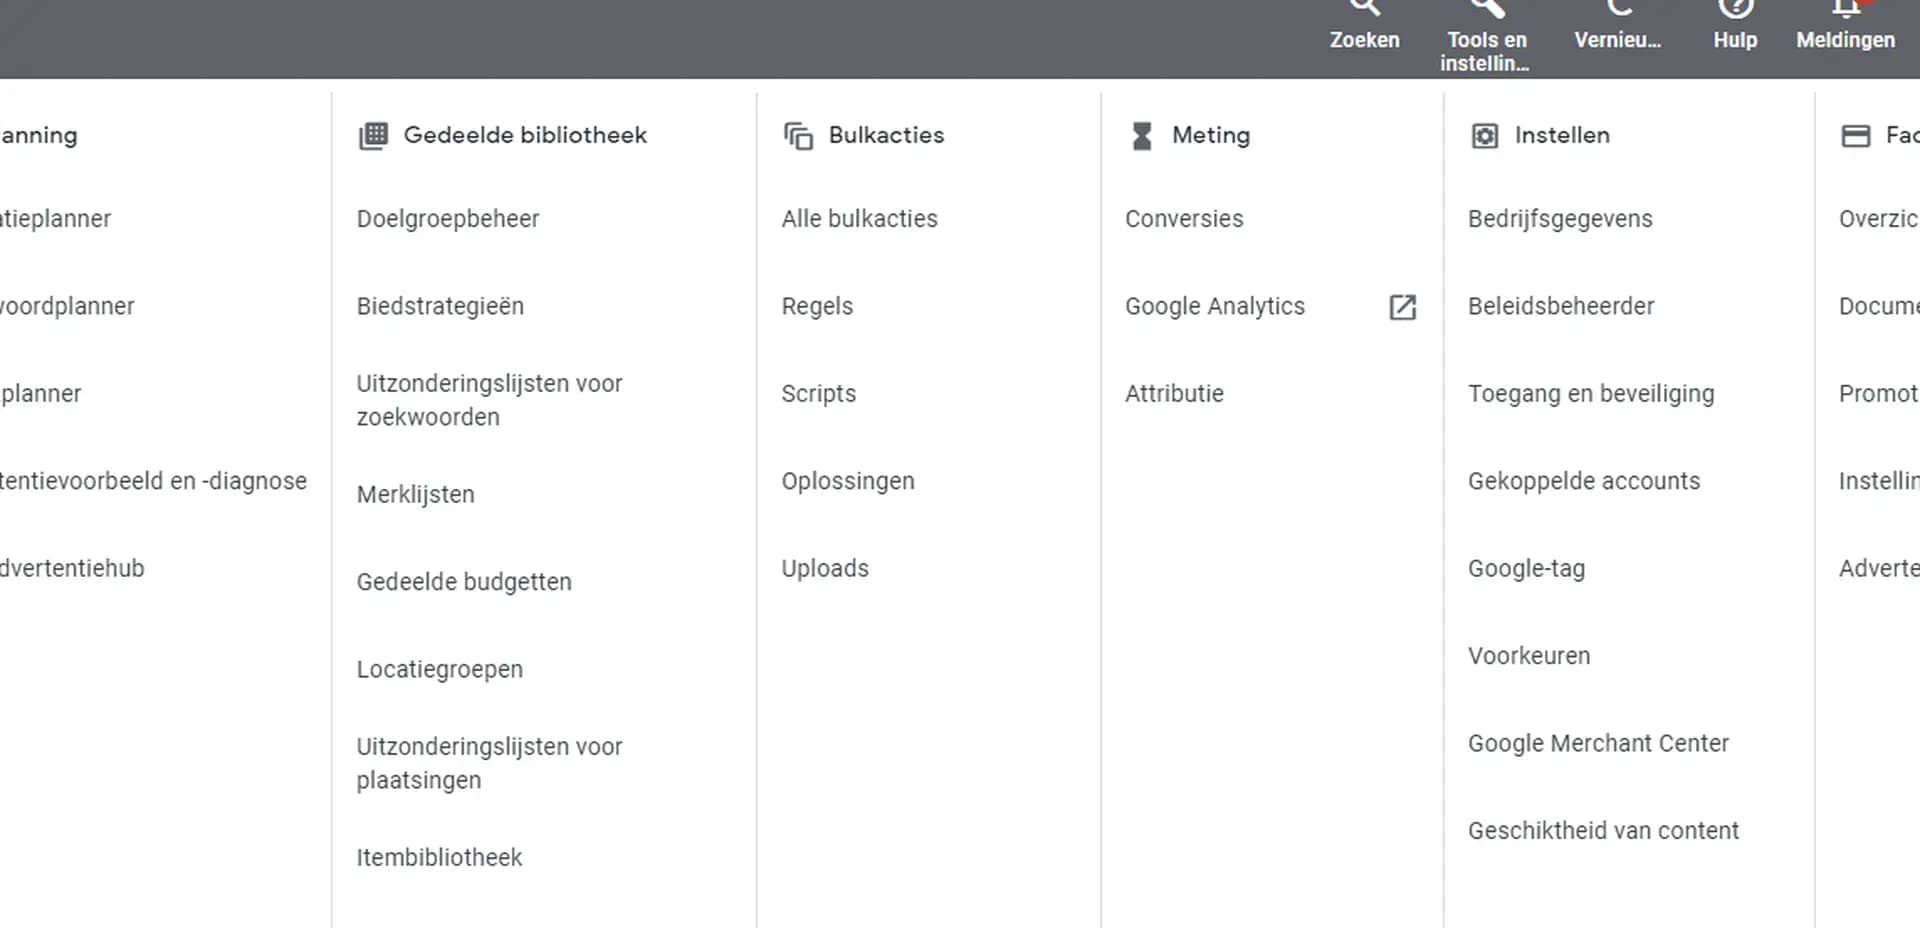The height and width of the screenshot is (928, 1920).
Task: Go to Conversies under Meting
Action: click(1184, 219)
